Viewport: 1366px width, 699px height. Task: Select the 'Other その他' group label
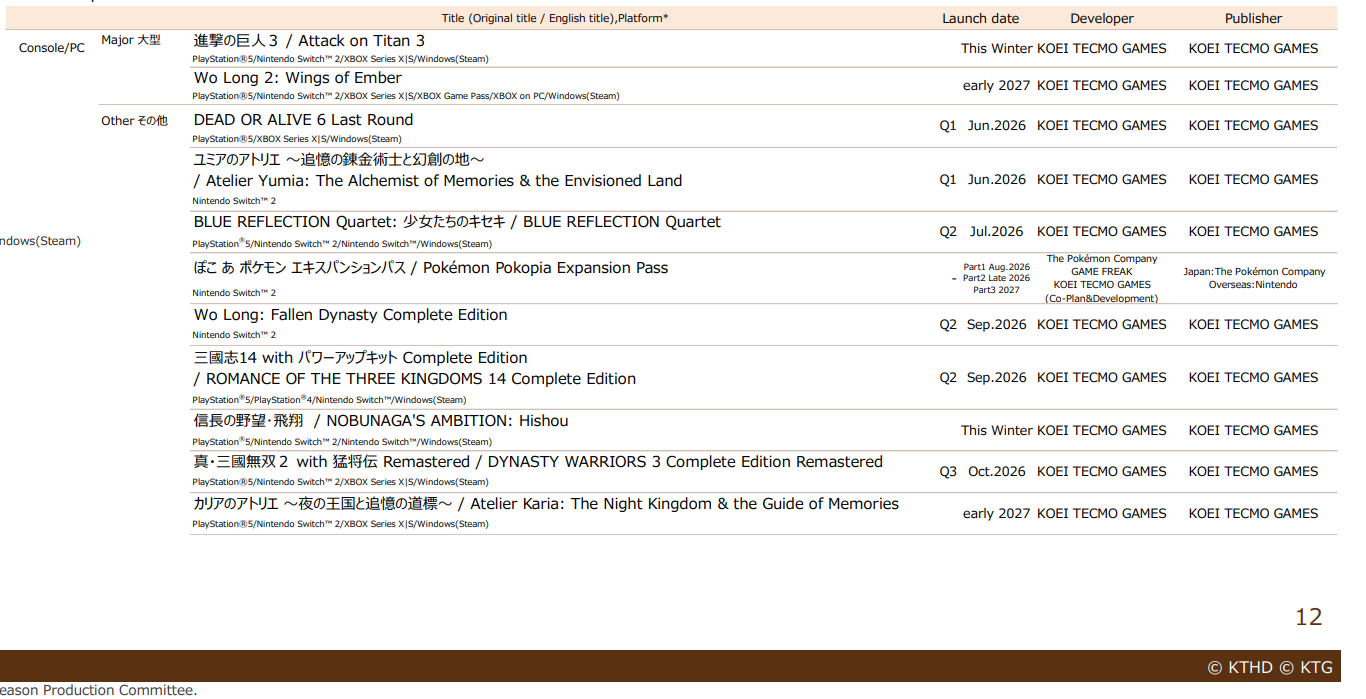click(x=134, y=120)
